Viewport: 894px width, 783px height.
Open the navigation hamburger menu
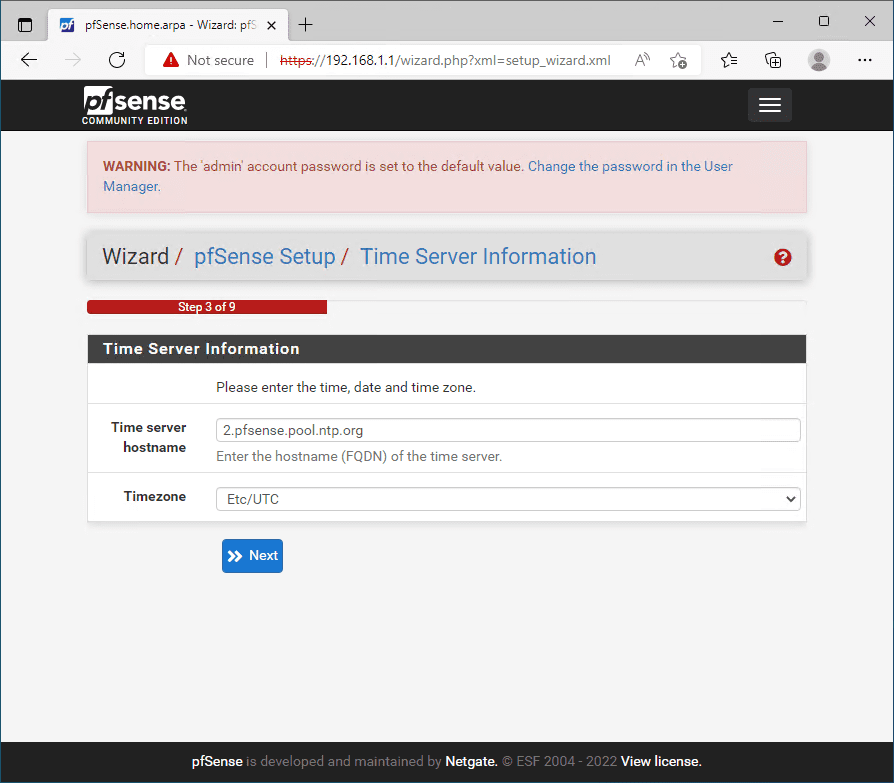[769, 104]
